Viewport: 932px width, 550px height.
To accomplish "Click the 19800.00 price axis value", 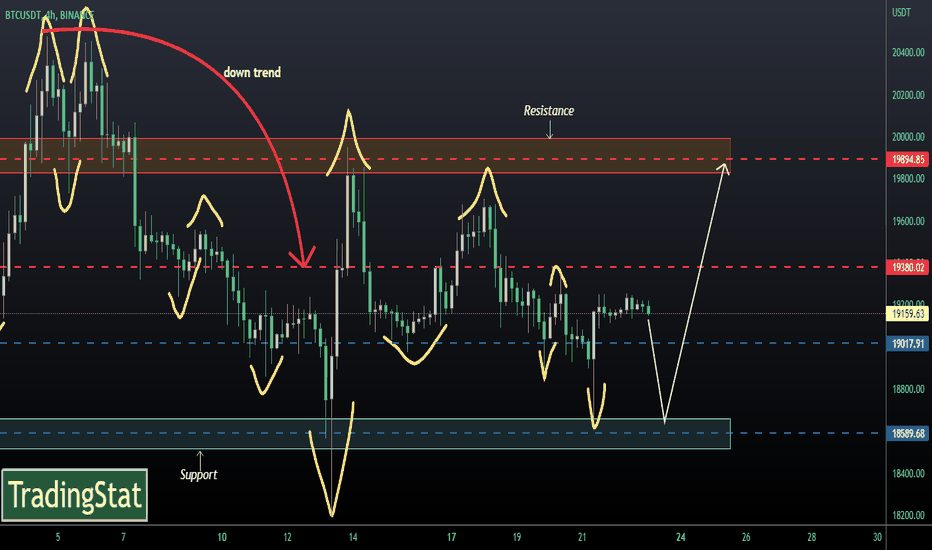I will tap(908, 179).
